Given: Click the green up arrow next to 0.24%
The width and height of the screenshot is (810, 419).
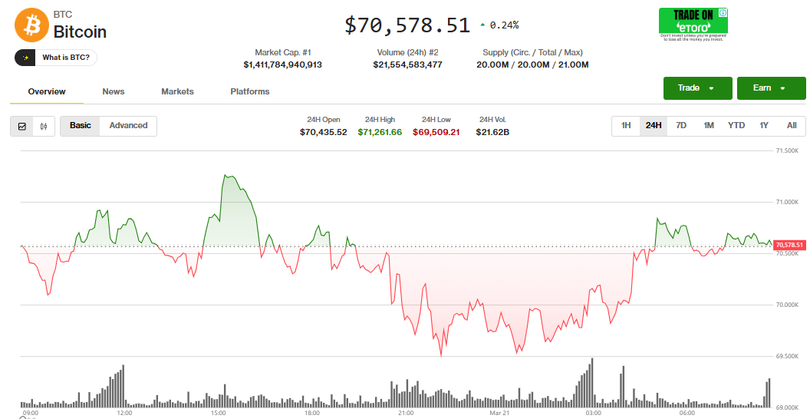Looking at the screenshot, I should pos(483,24).
